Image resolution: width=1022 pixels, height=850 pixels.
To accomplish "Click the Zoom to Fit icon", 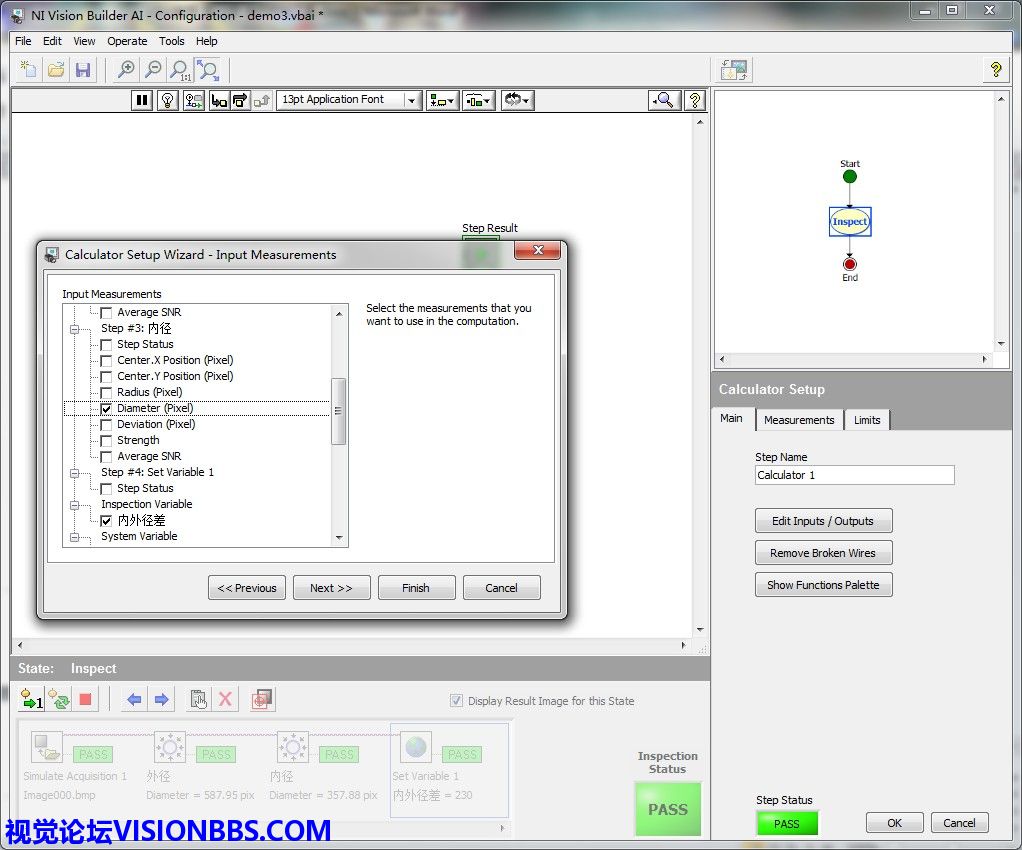I will pos(208,70).
